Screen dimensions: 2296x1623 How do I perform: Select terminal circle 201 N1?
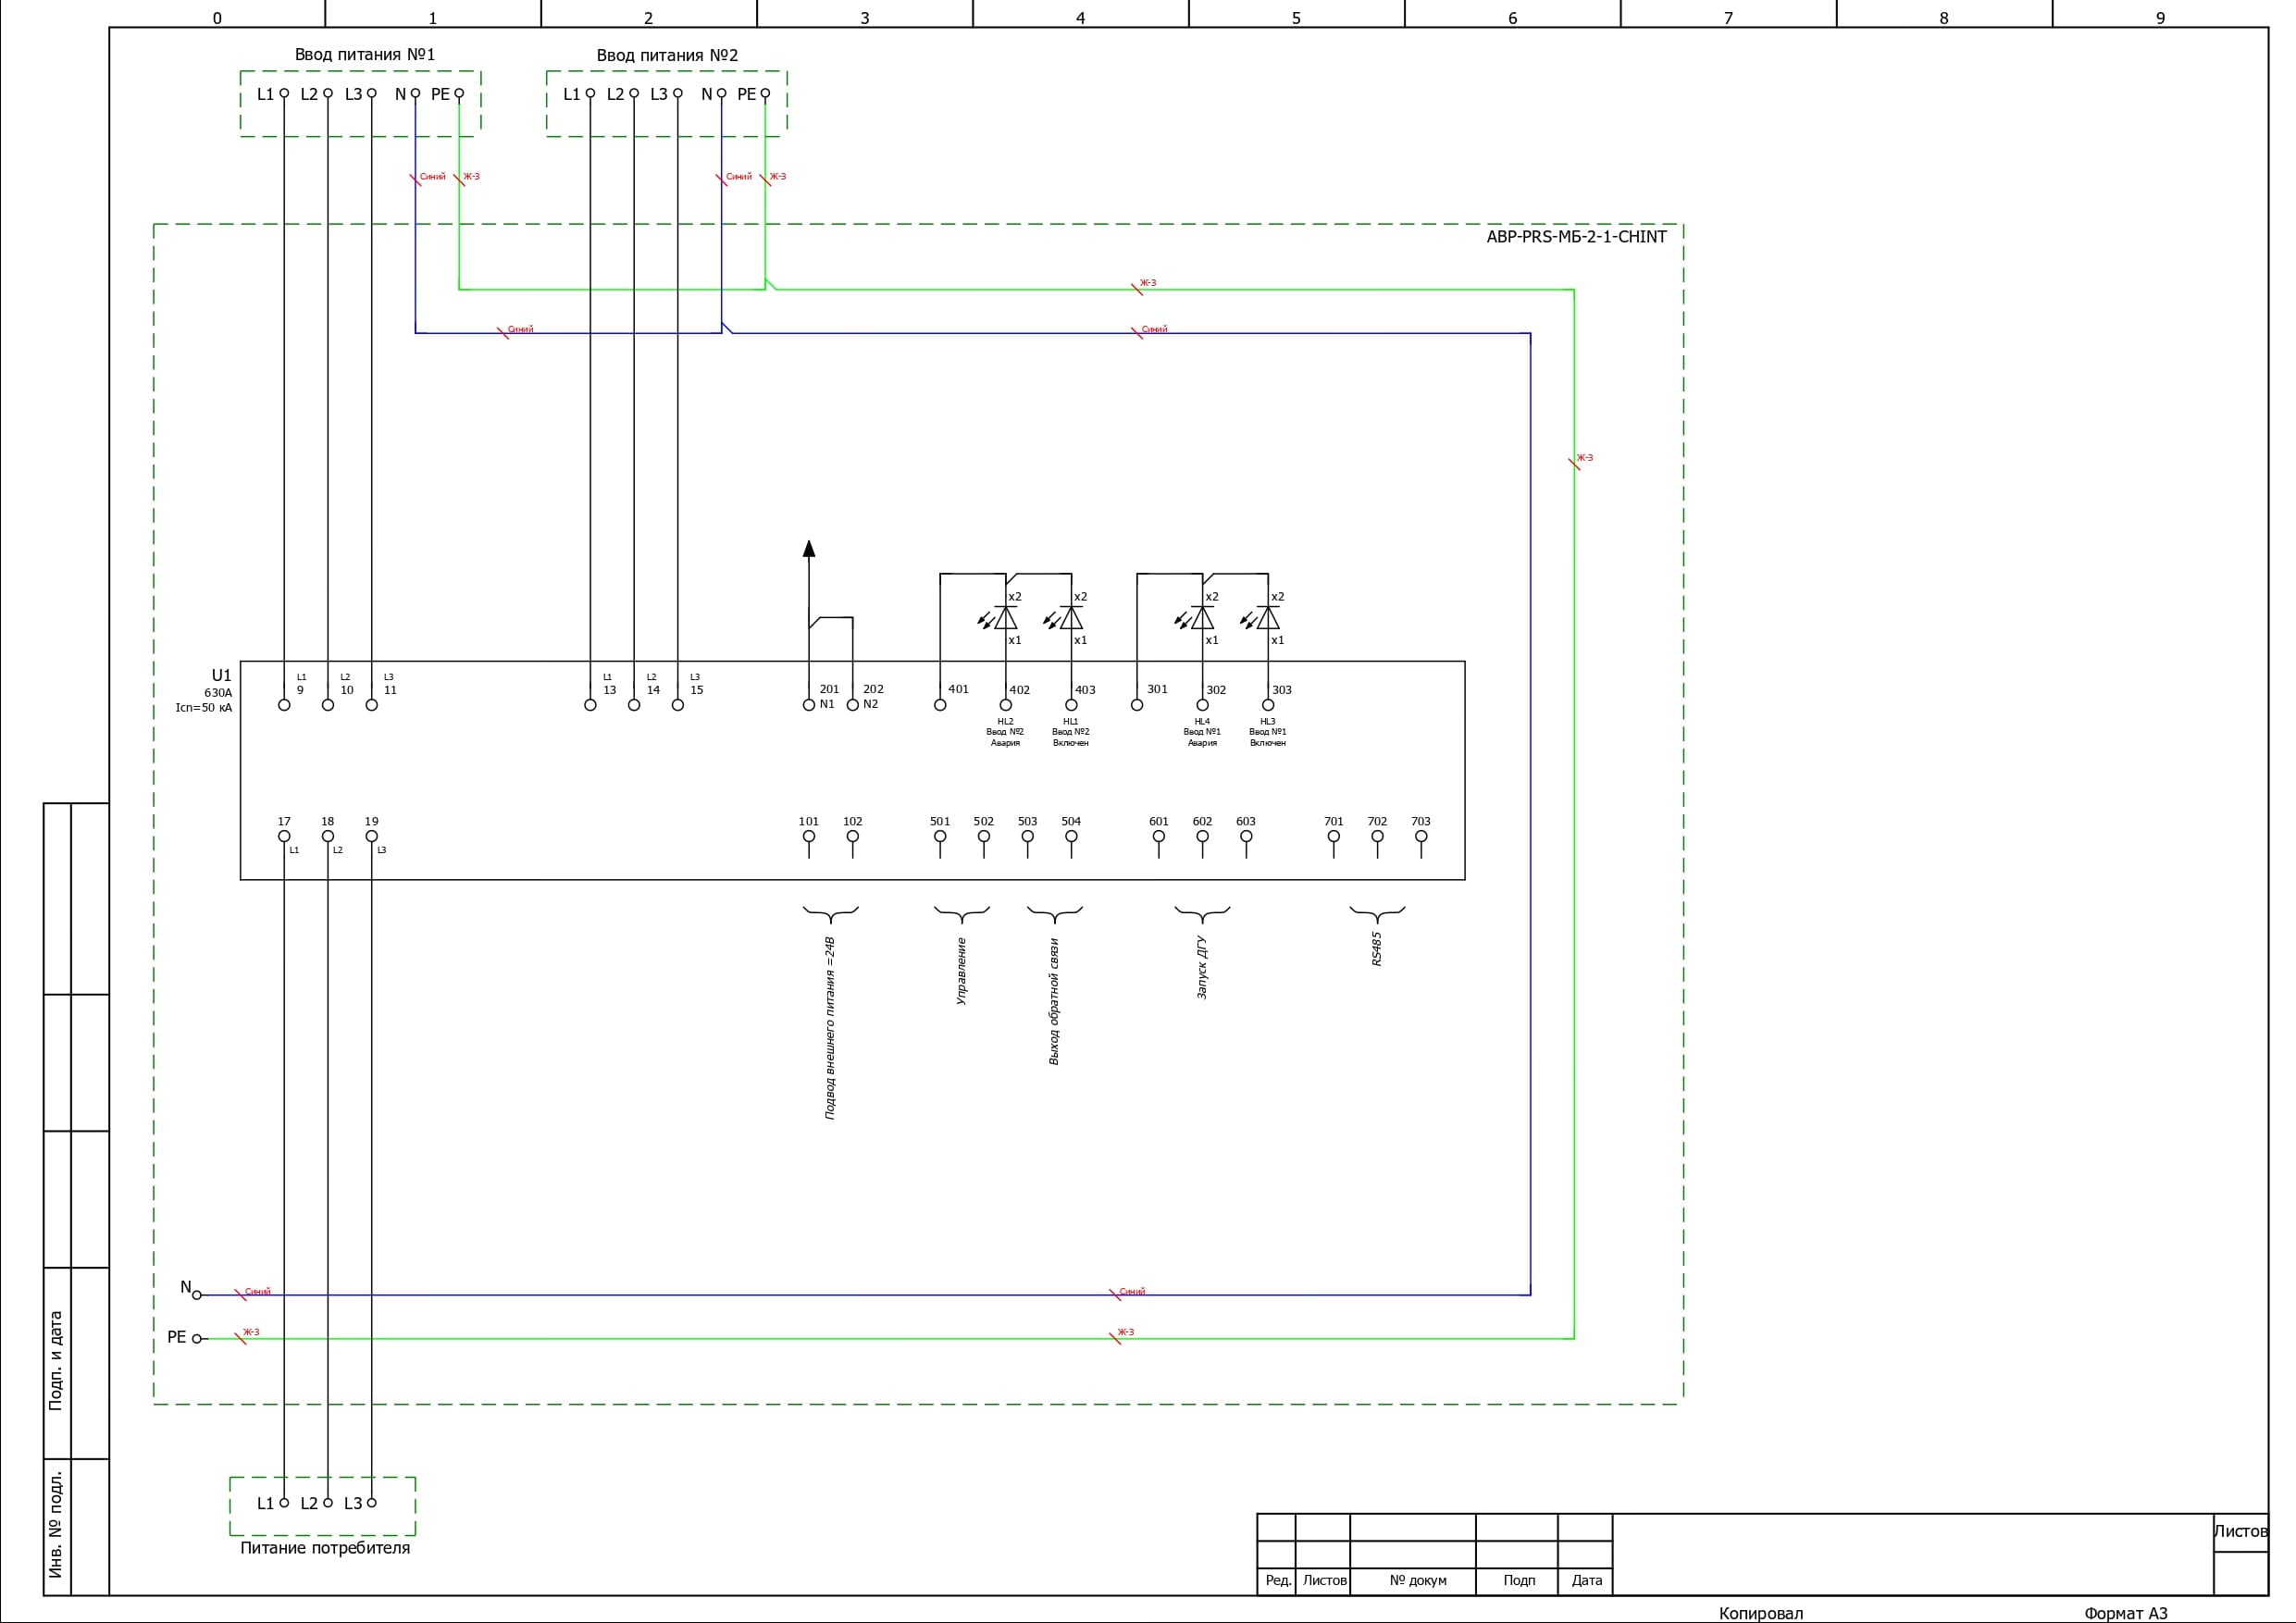[x=809, y=705]
